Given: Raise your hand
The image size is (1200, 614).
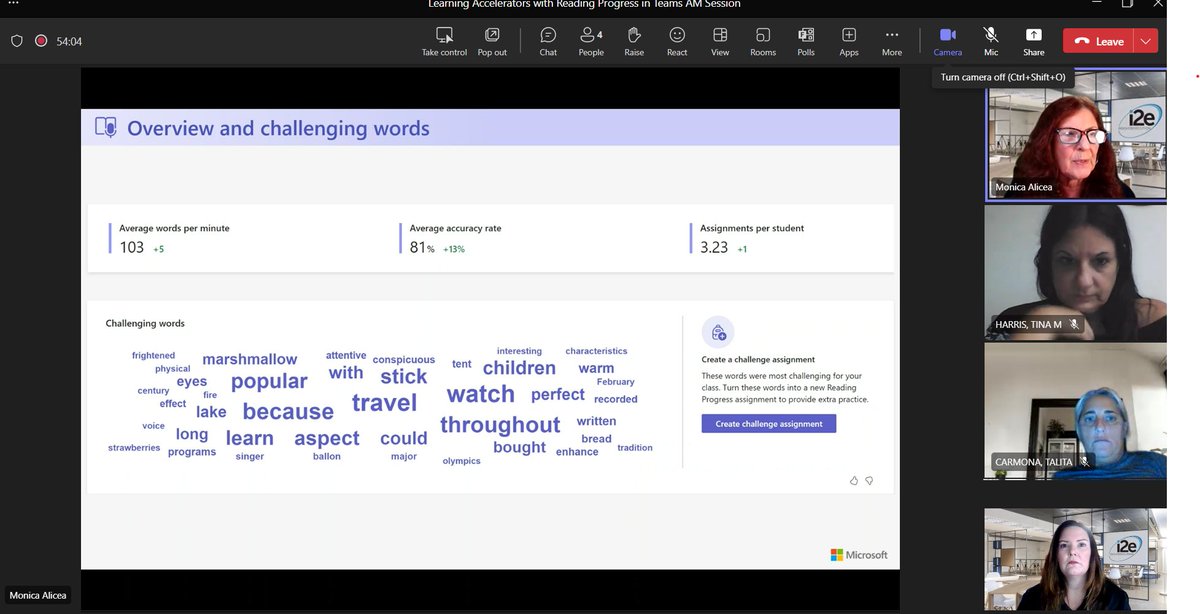Looking at the screenshot, I should [633, 40].
